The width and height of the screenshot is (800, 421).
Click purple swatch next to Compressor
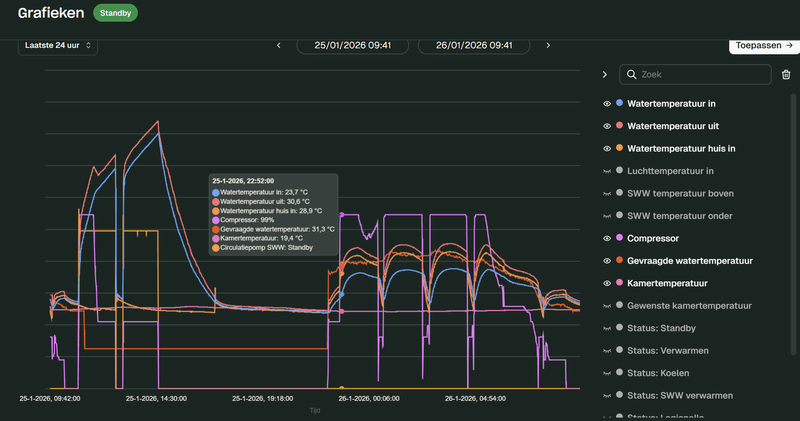click(619, 237)
